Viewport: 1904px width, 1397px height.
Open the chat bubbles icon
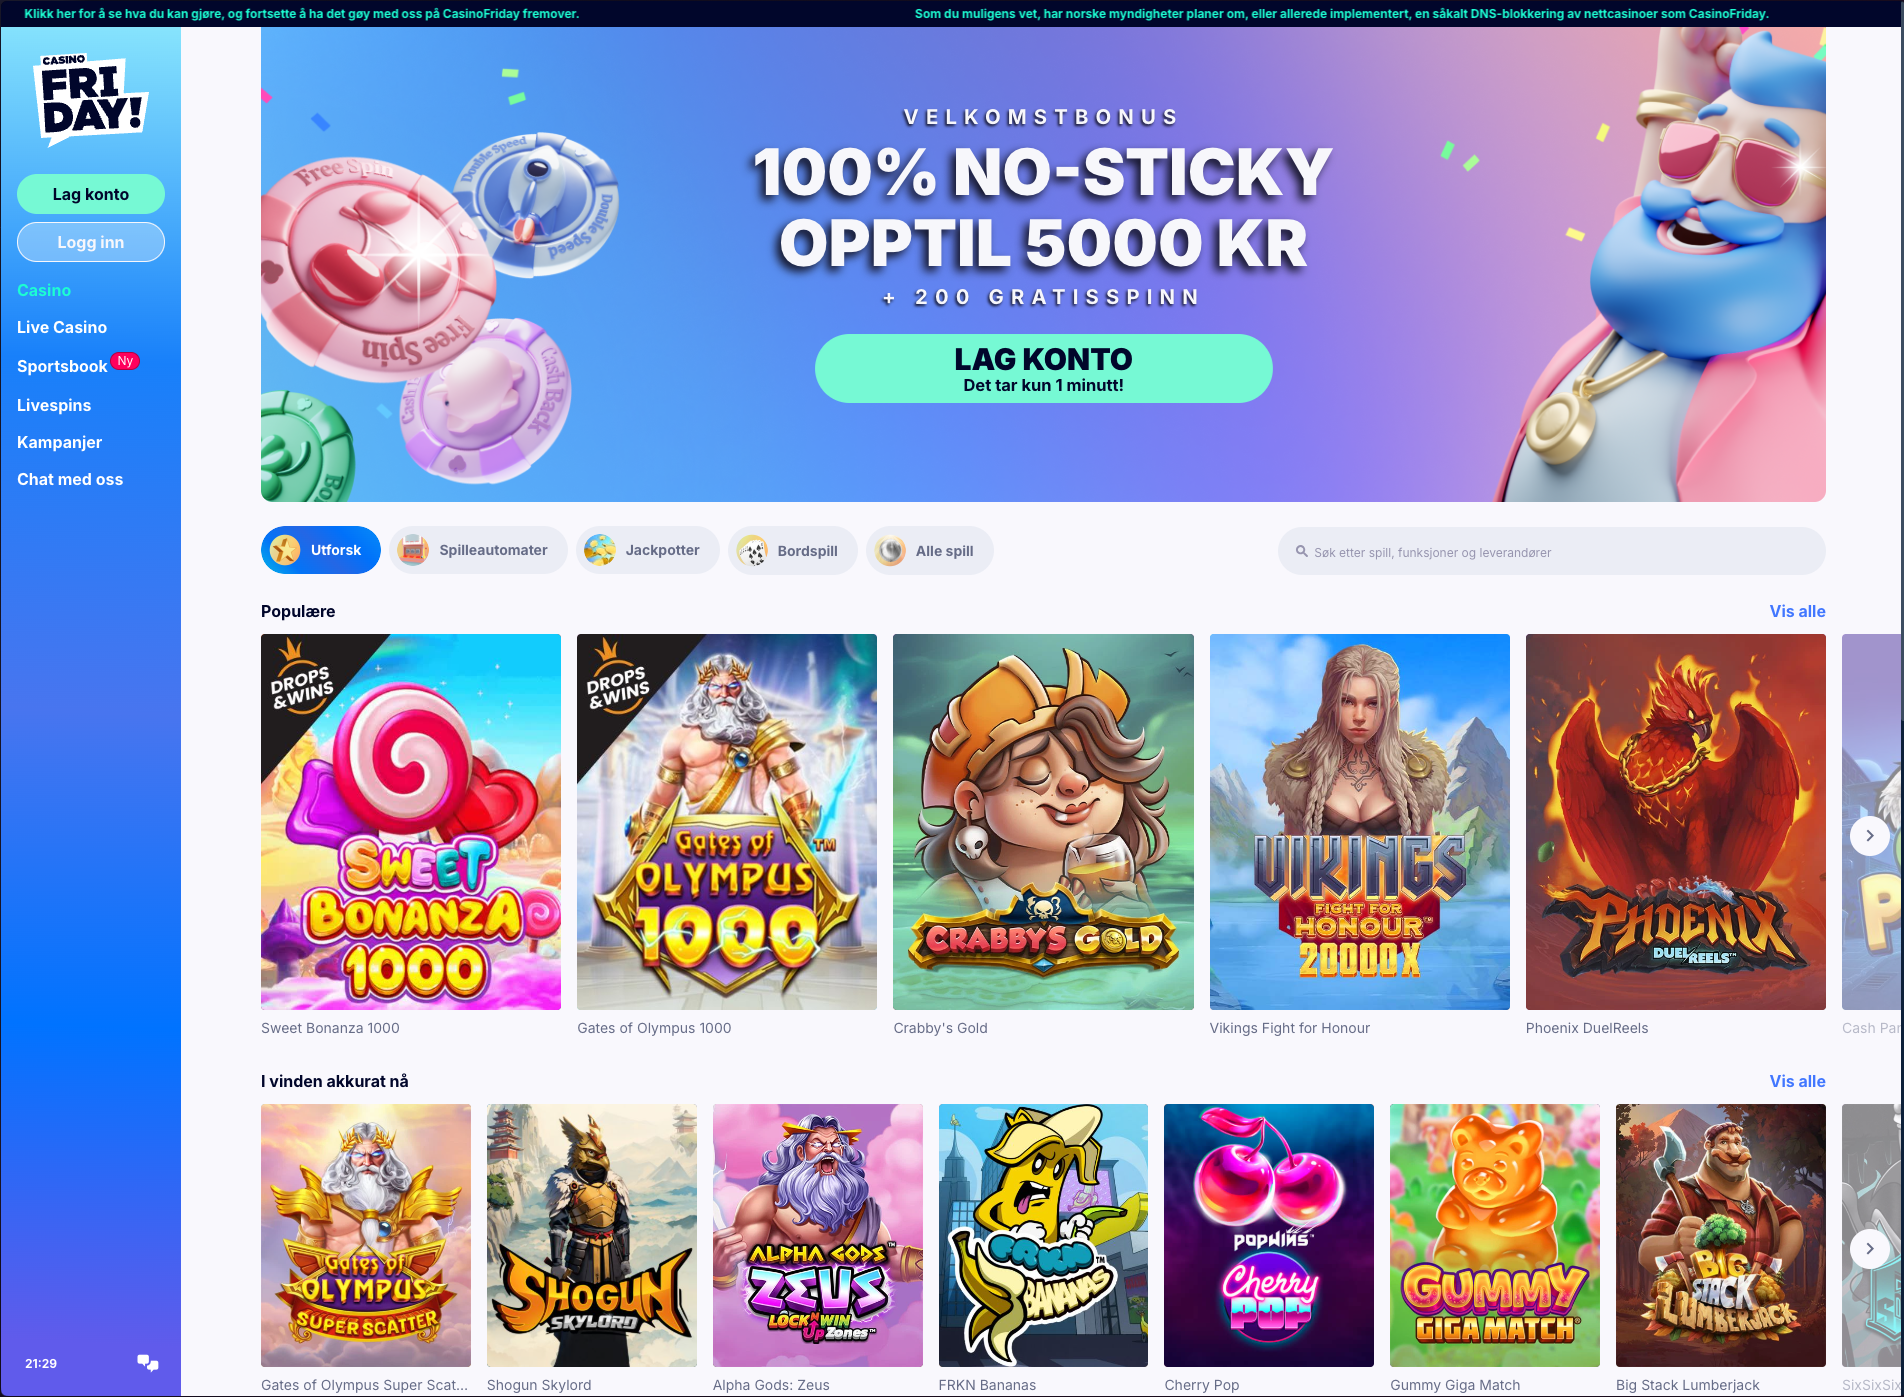(x=148, y=1363)
